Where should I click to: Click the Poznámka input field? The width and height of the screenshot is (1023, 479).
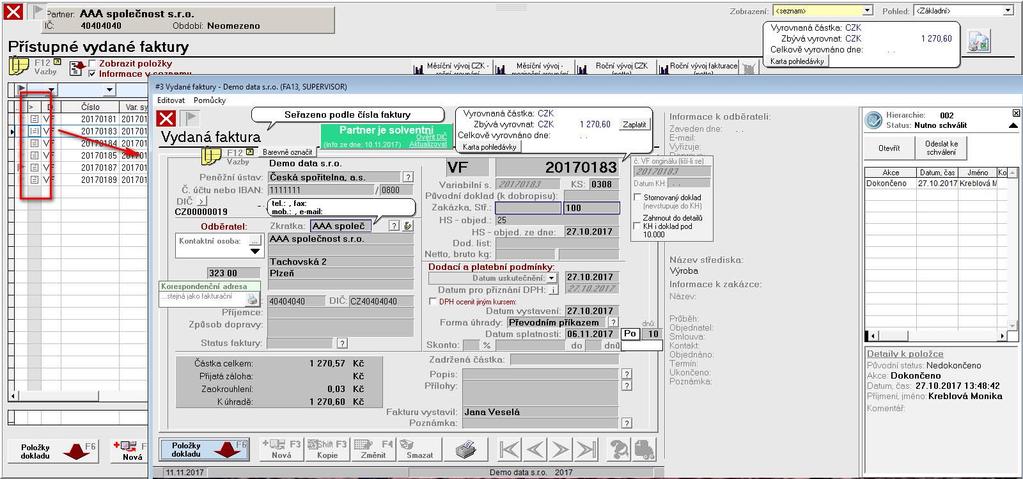click(x=540, y=424)
